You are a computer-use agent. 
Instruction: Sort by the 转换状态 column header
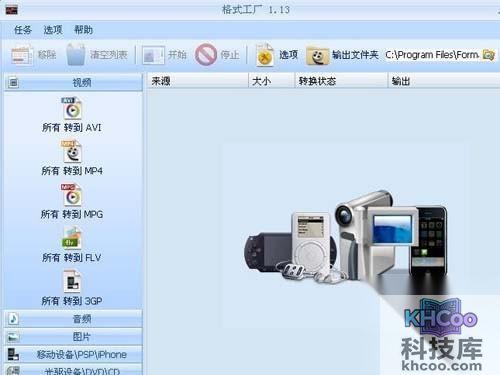pos(342,81)
